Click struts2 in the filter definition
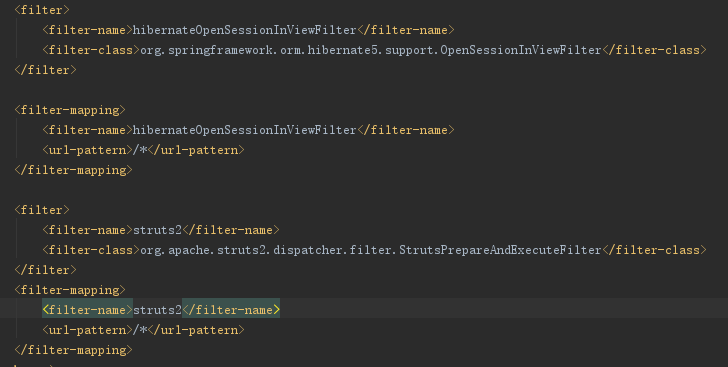Viewport: 728px width, 367px height. tap(157, 229)
